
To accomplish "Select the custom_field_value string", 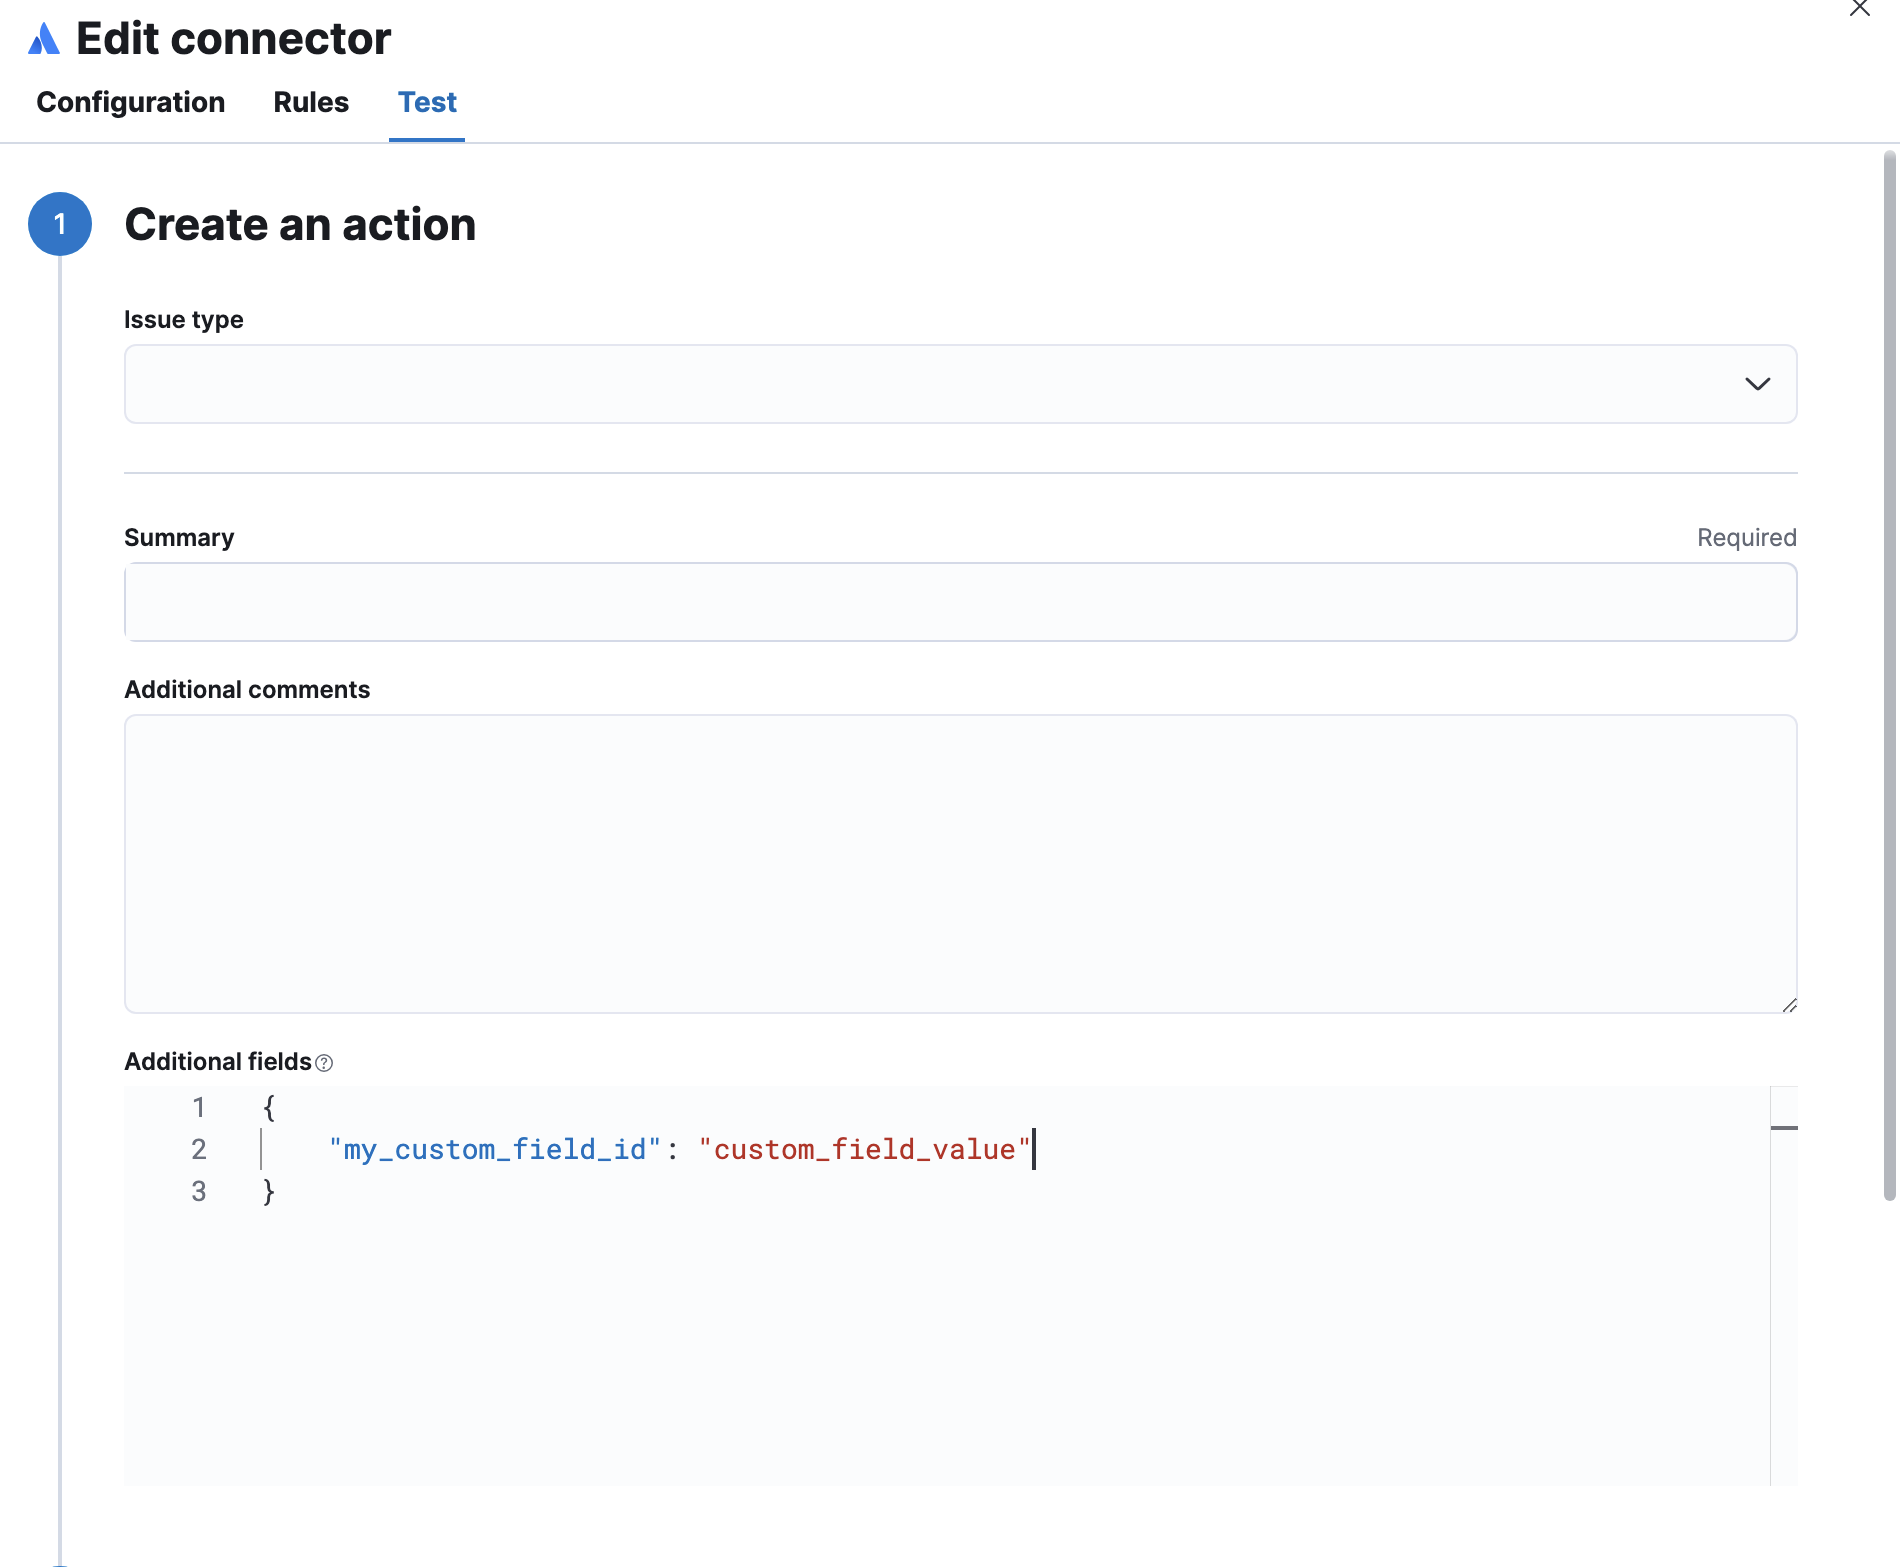I will click(x=864, y=1149).
